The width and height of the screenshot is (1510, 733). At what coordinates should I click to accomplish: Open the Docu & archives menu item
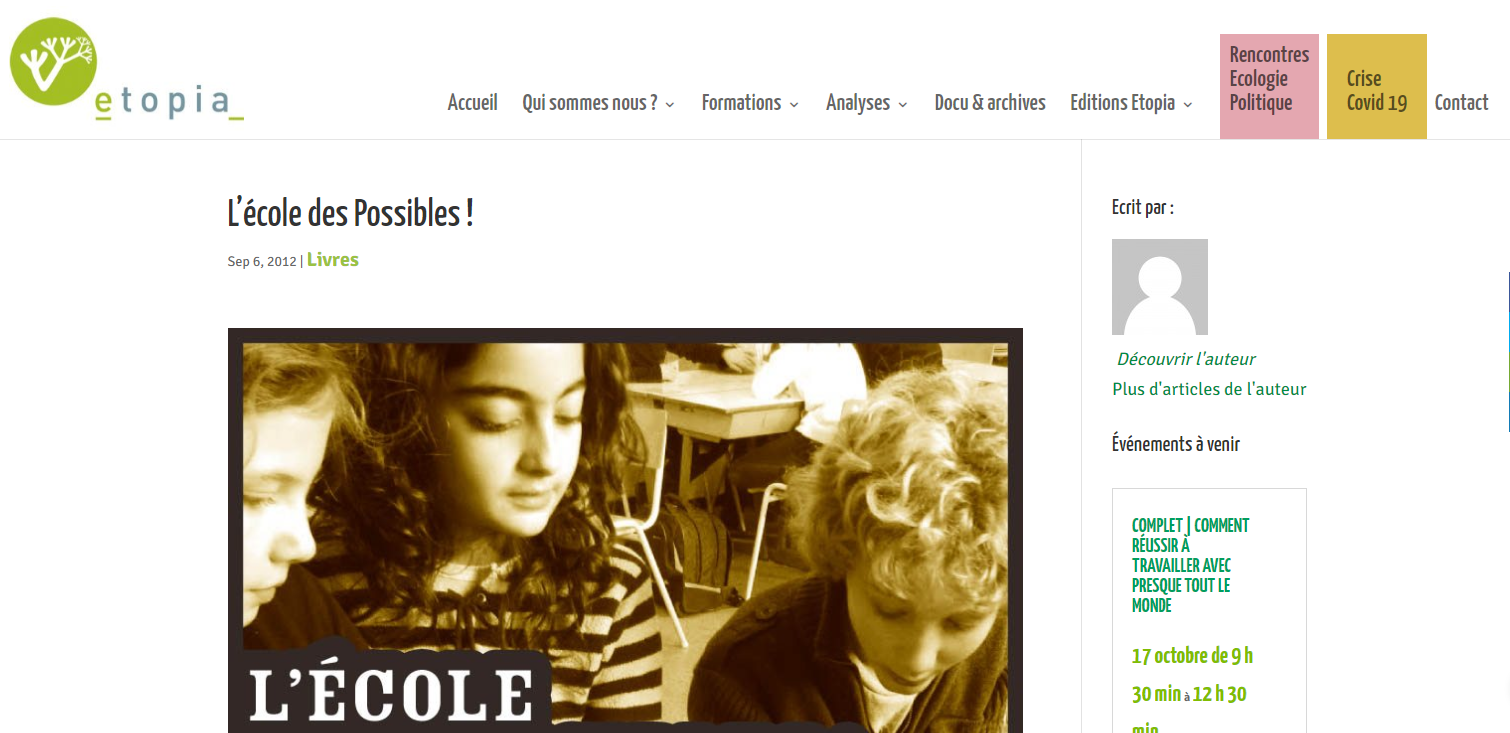990,102
